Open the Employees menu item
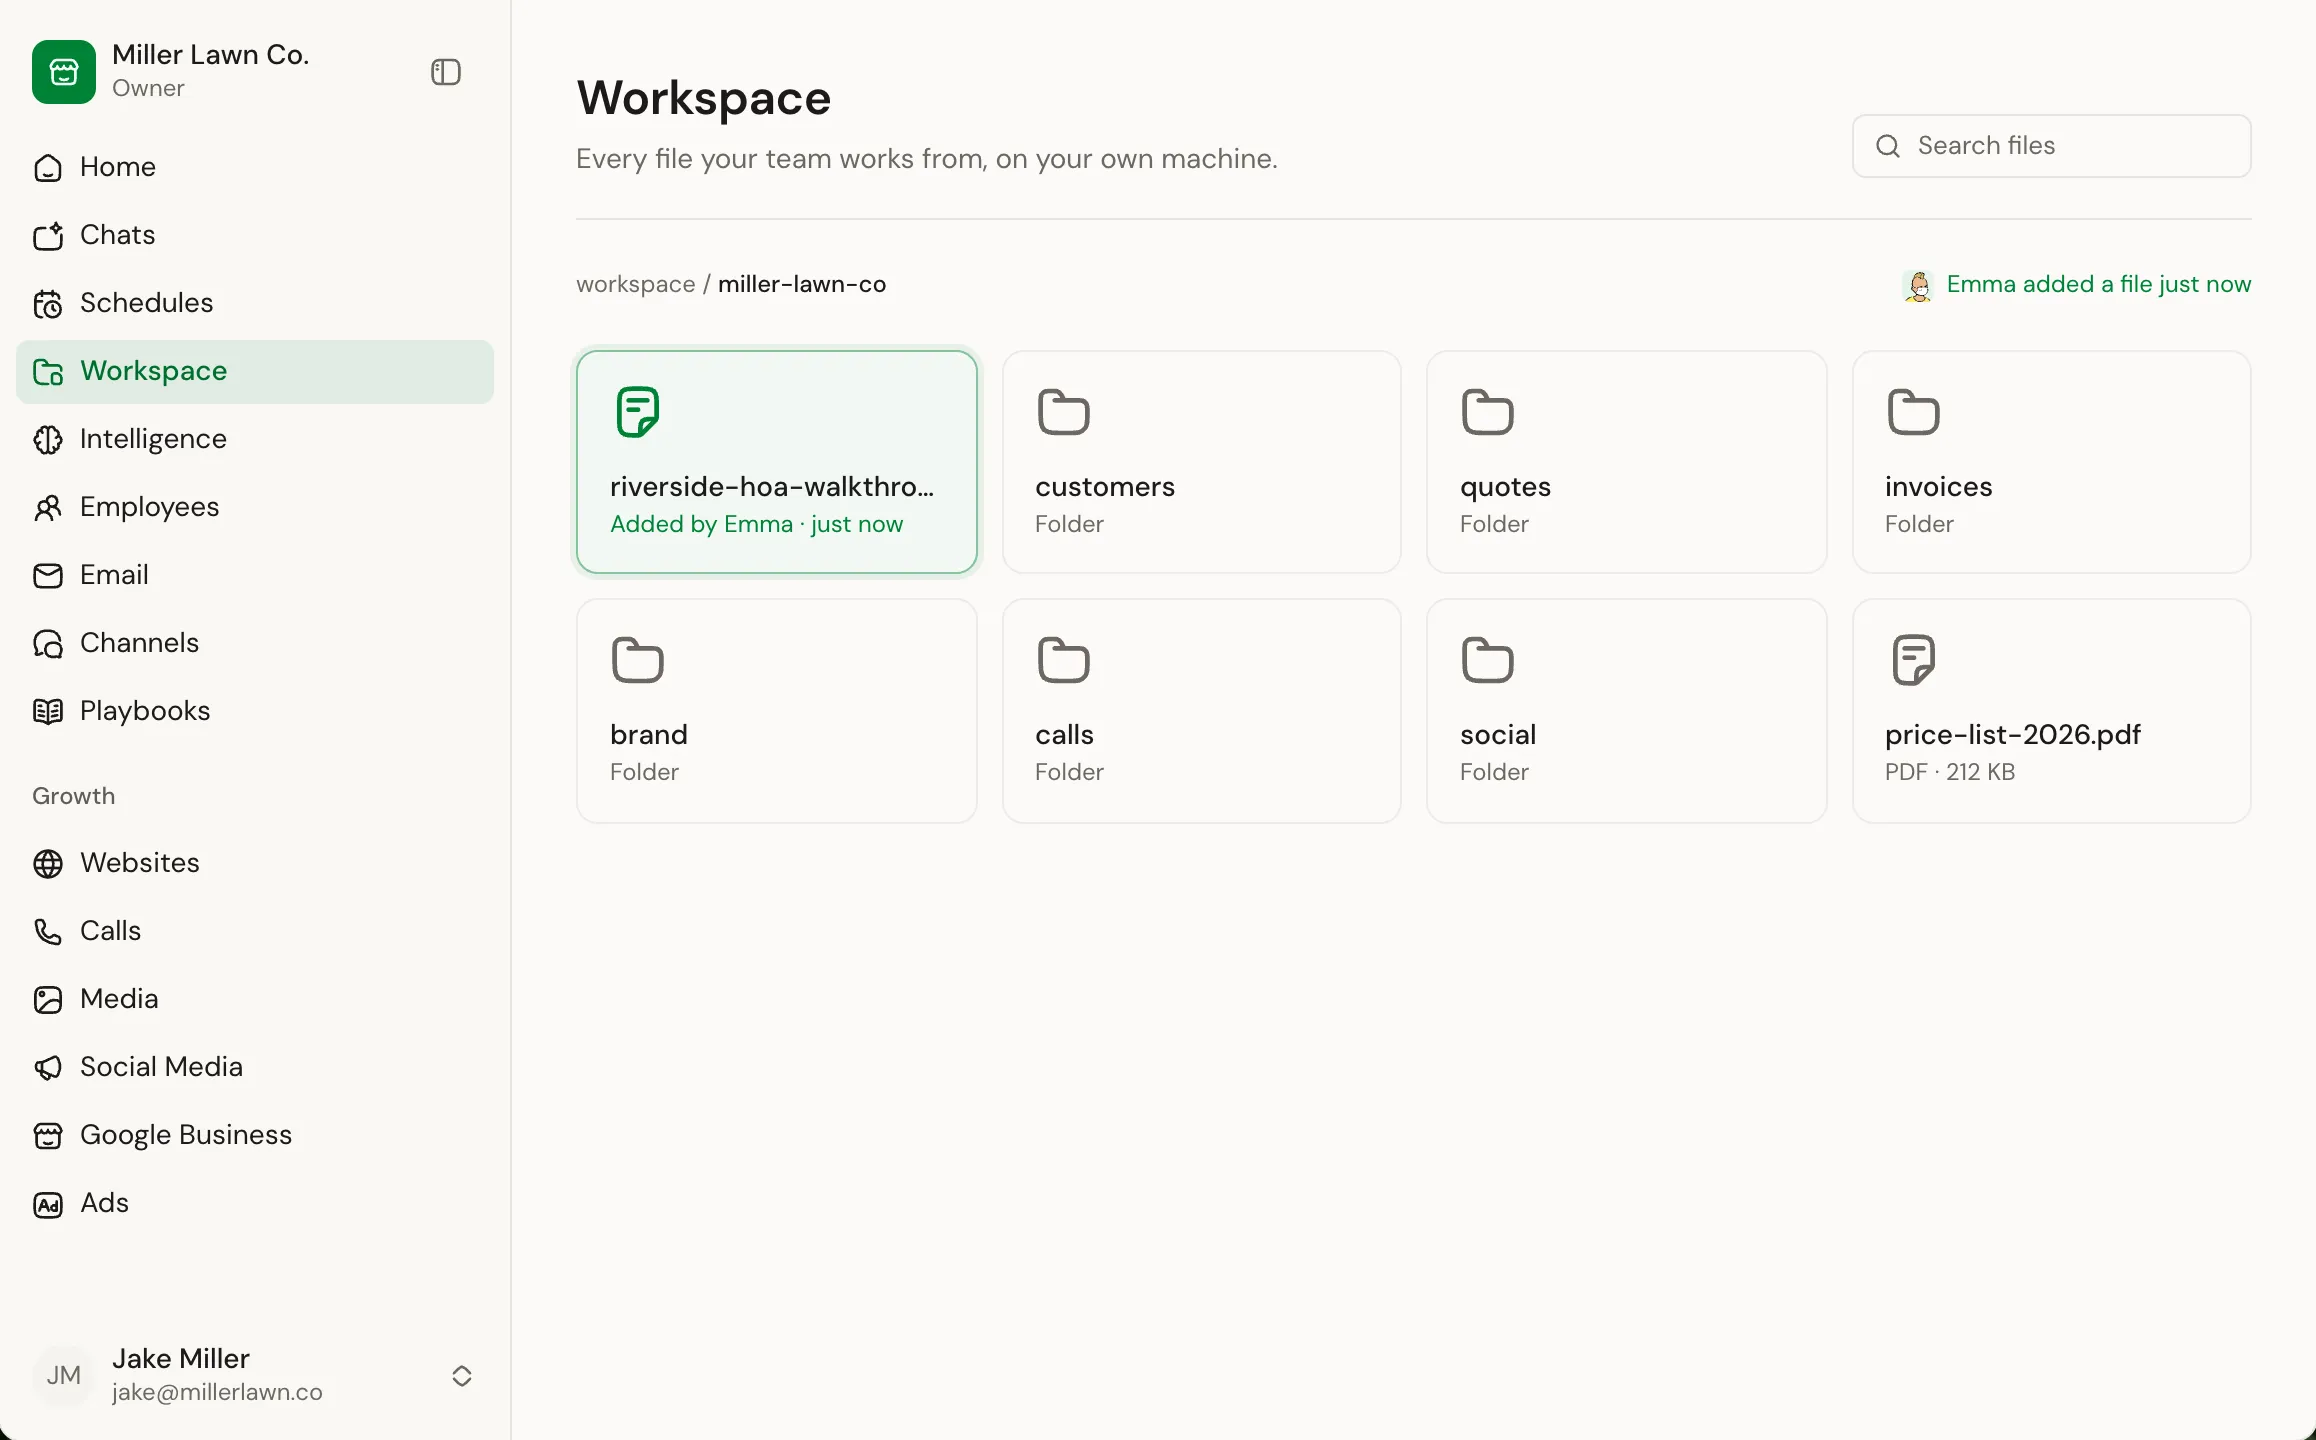2316x1440 pixels. coord(255,507)
